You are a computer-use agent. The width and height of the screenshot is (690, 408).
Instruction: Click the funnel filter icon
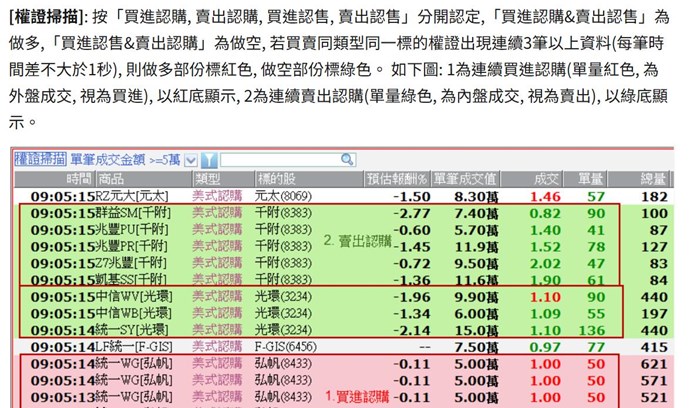[x=209, y=160]
